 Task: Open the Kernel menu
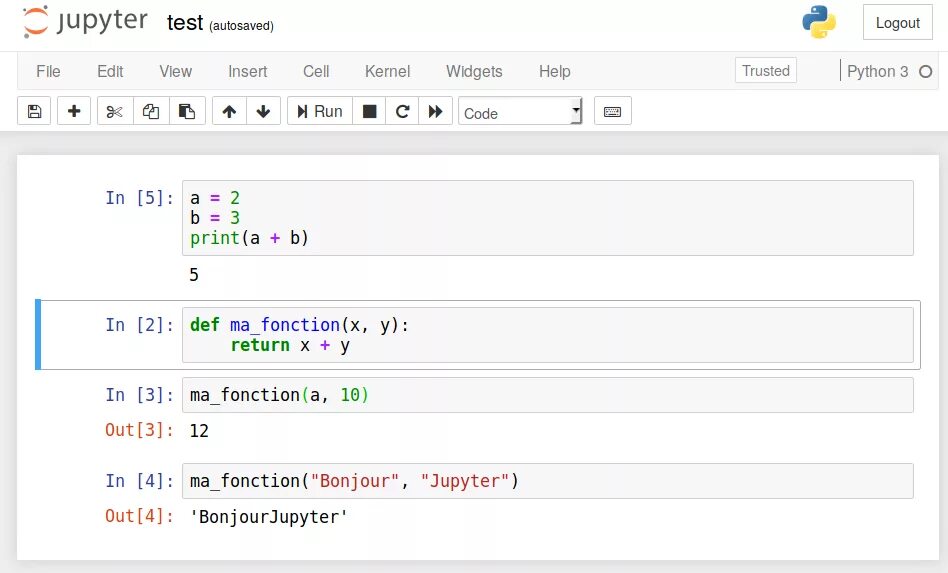(x=387, y=71)
